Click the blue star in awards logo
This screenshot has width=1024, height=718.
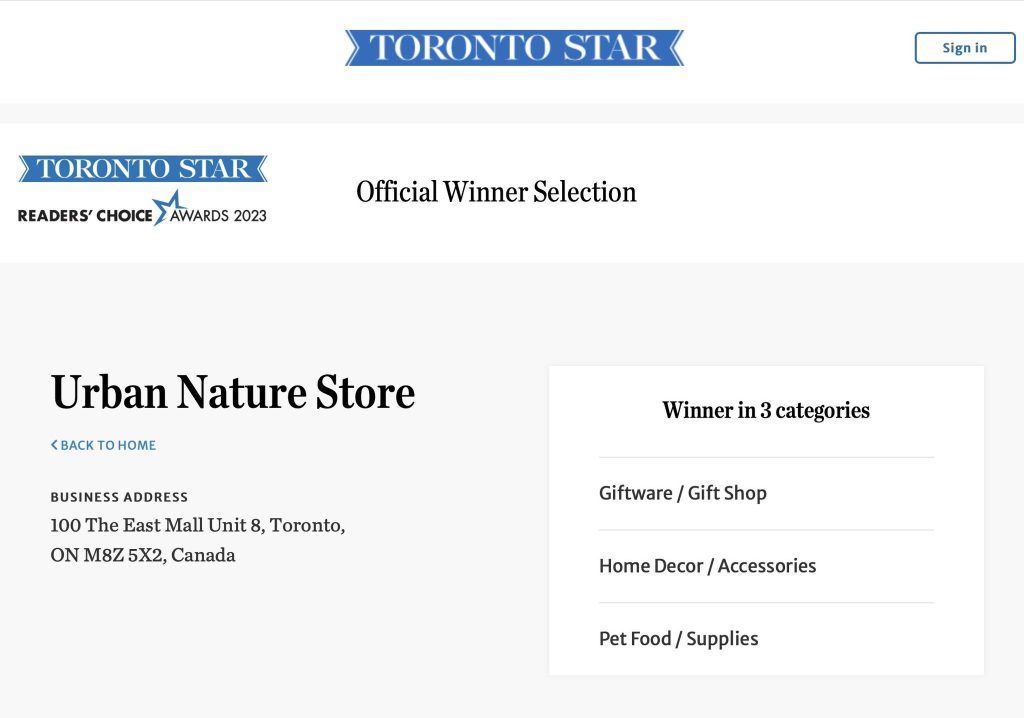pos(168,207)
